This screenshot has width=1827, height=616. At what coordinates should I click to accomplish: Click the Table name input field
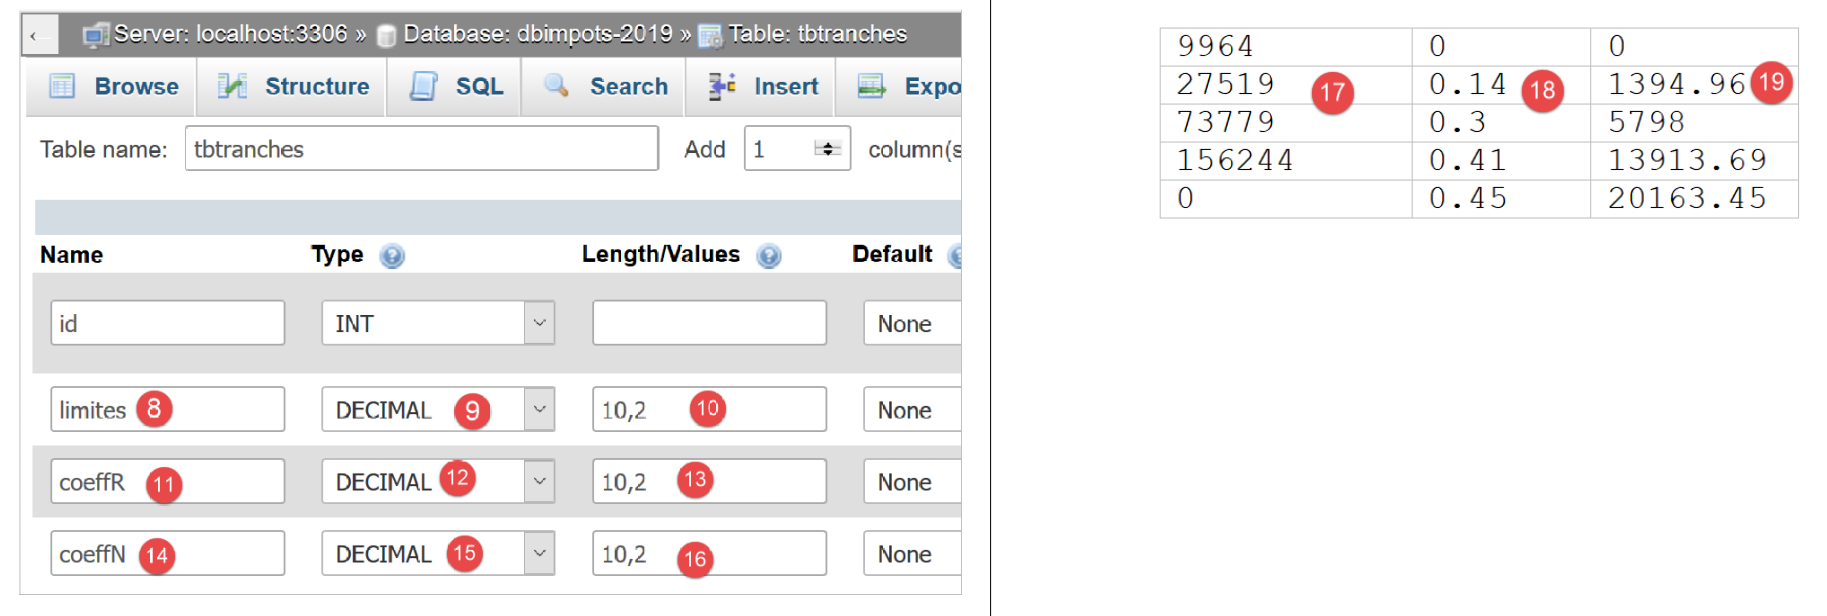point(421,149)
